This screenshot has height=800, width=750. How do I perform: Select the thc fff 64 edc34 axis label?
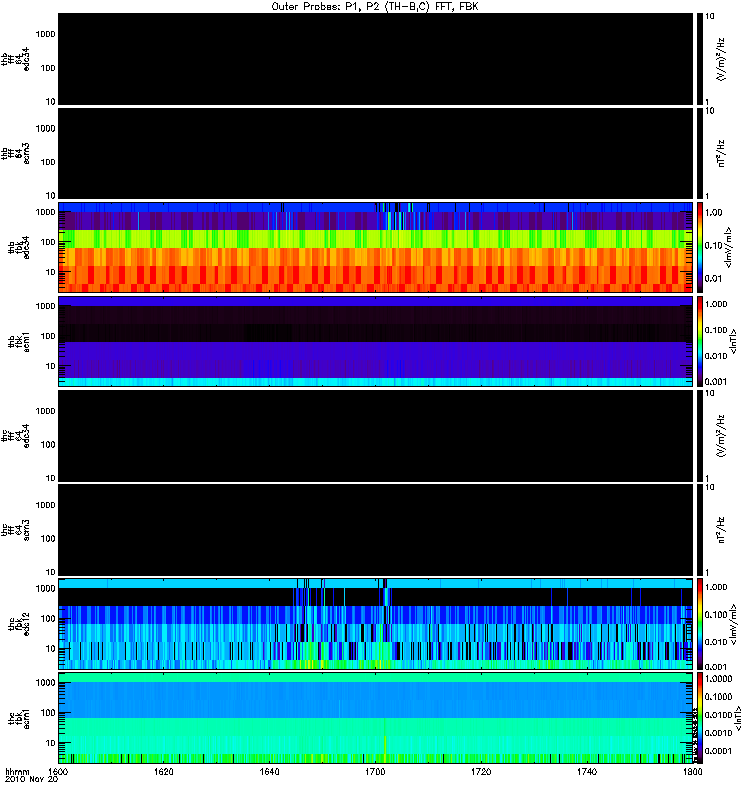point(15,436)
